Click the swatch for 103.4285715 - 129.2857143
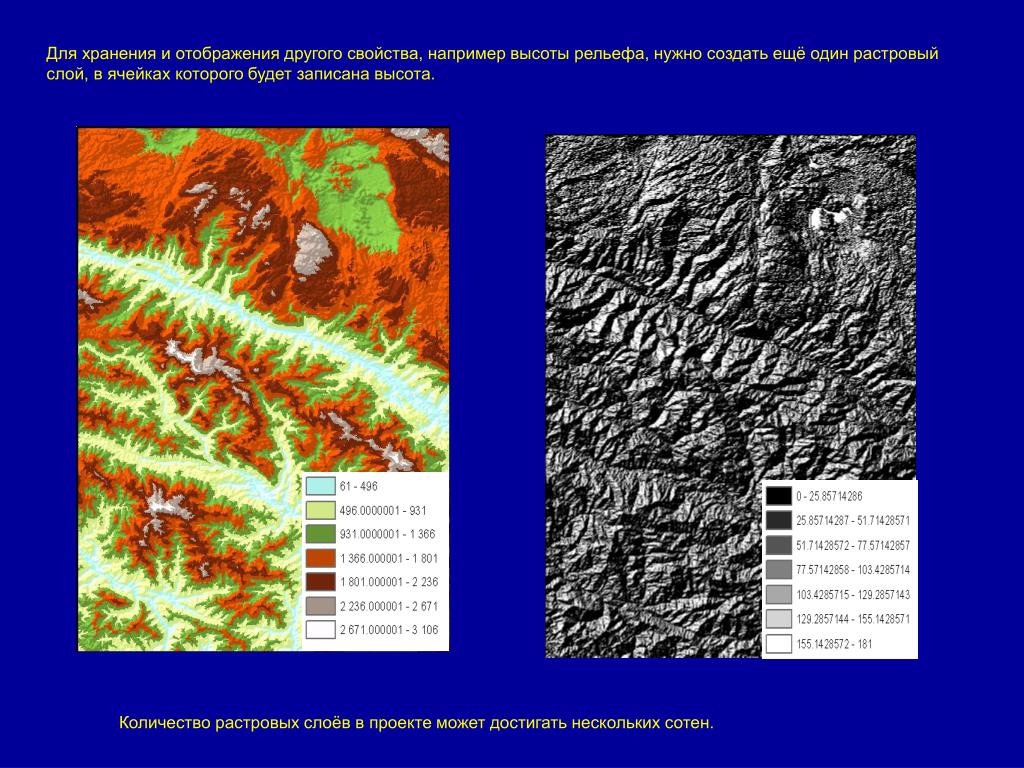1024x768 pixels. 778,594
